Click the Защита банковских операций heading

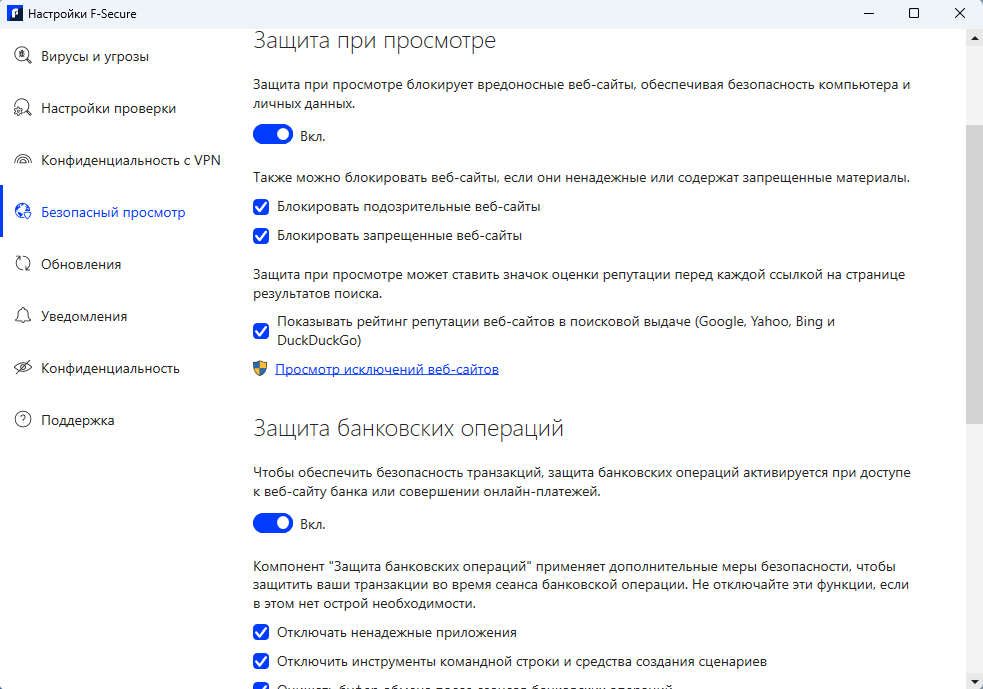tap(408, 428)
